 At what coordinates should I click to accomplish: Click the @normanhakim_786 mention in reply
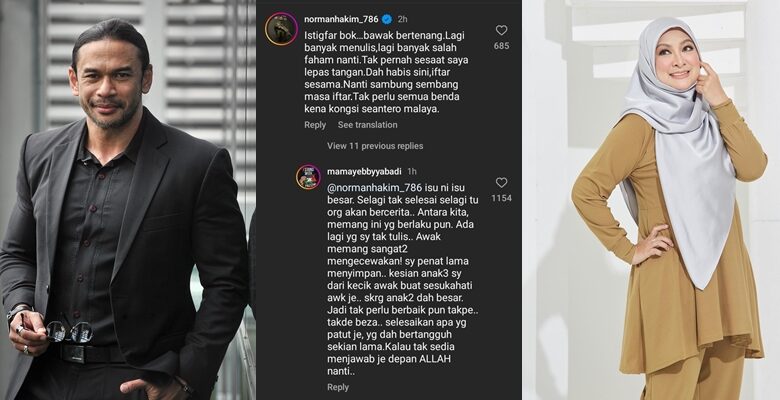click(x=375, y=188)
